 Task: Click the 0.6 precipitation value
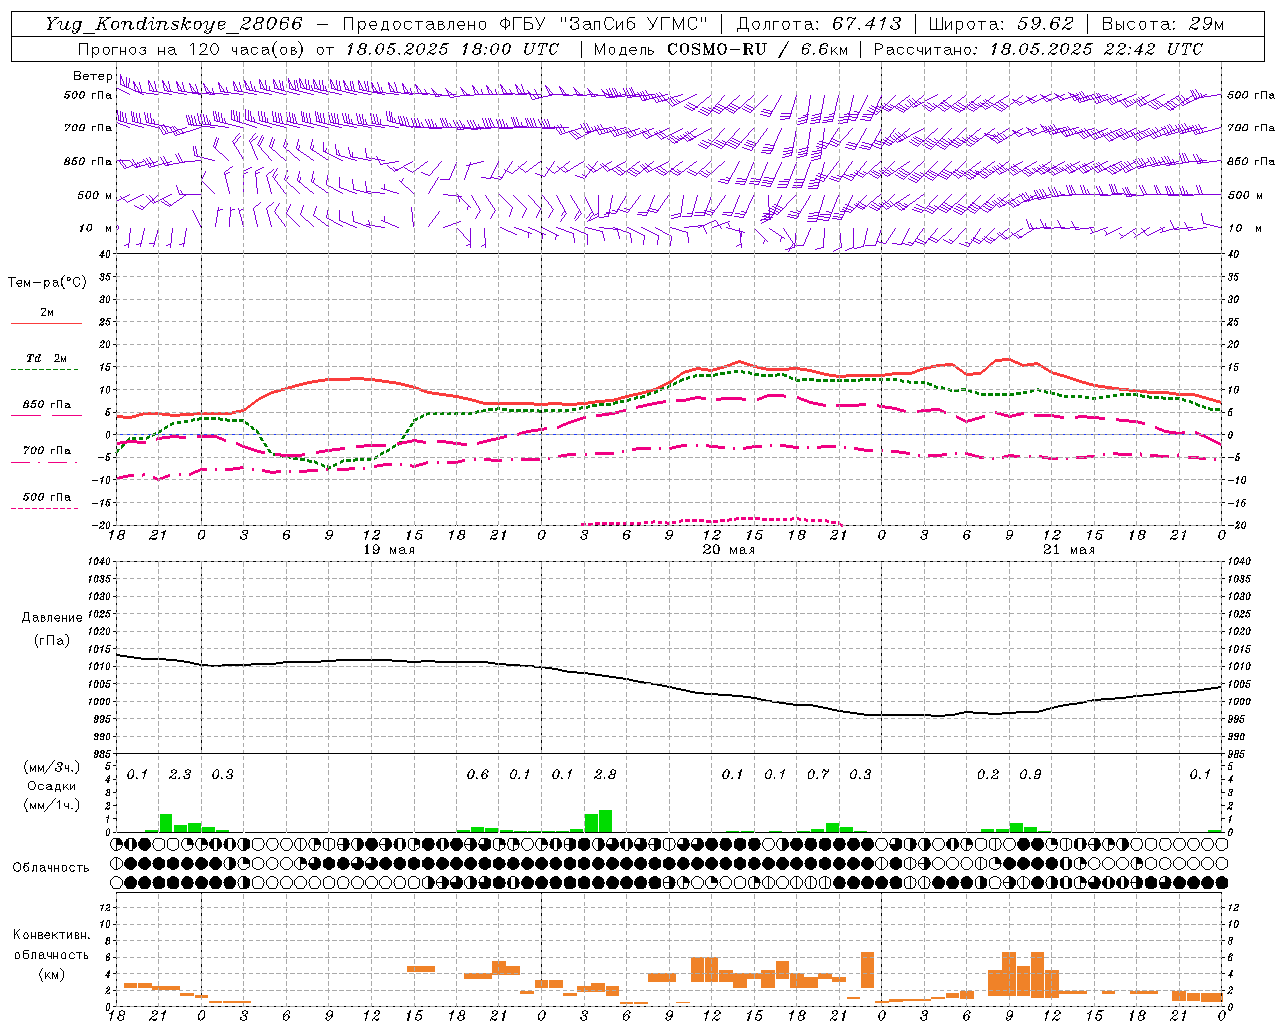click(478, 775)
